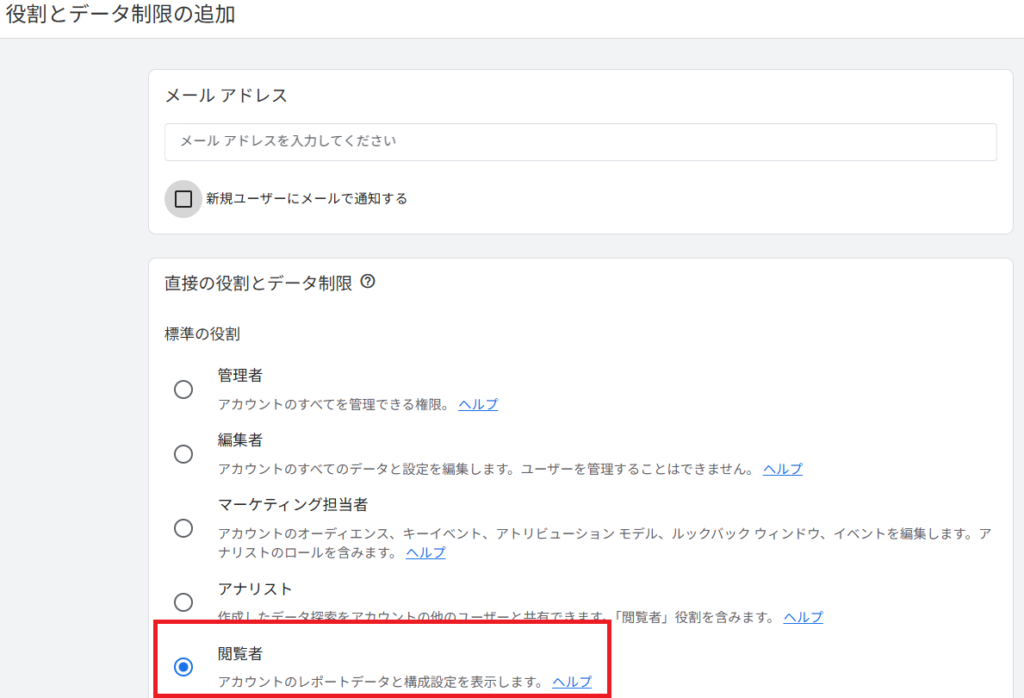1024x698 pixels.
Task: Click the selected 閲覧者 radio button
Action: pyautogui.click(x=183, y=667)
